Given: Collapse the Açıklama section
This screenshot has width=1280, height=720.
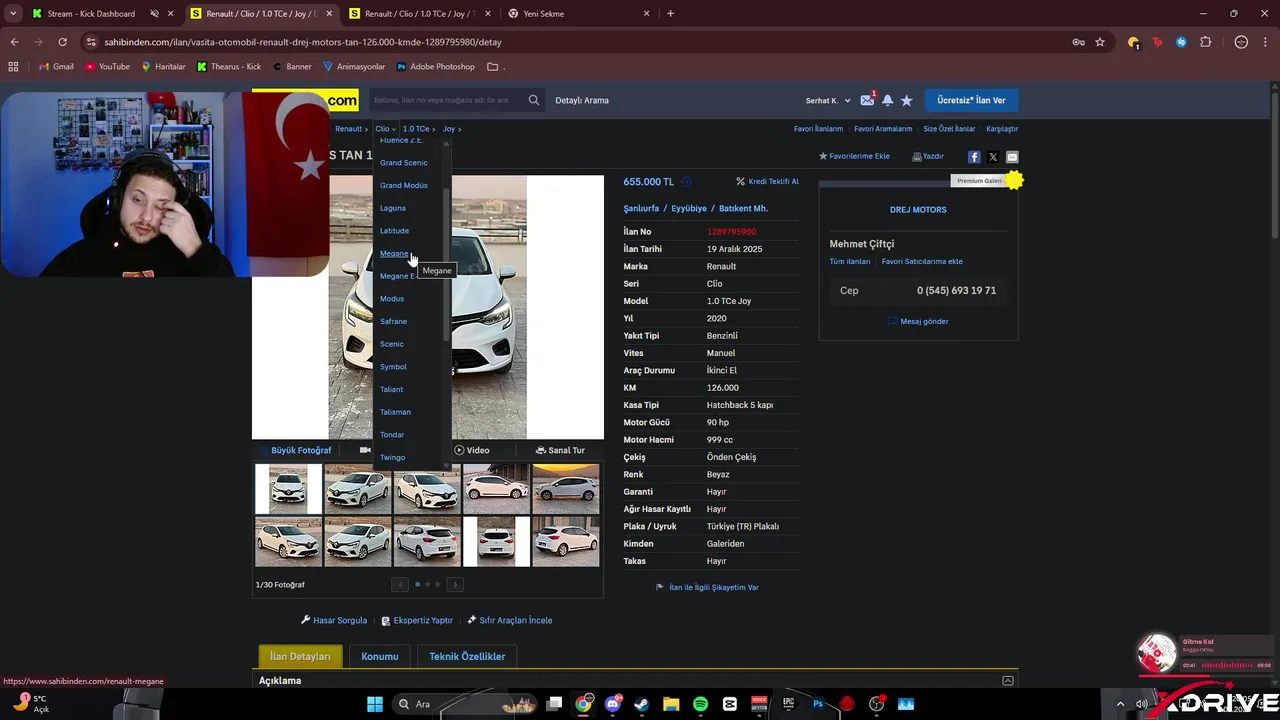Looking at the screenshot, I should point(1008,681).
